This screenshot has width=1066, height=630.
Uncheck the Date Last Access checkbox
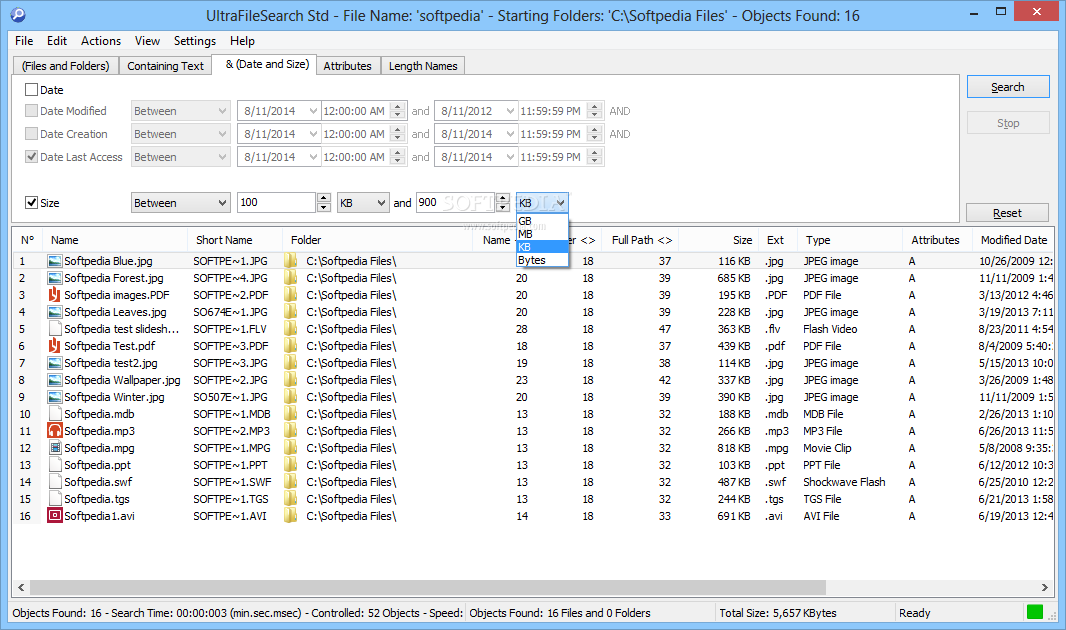pyautogui.click(x=31, y=157)
